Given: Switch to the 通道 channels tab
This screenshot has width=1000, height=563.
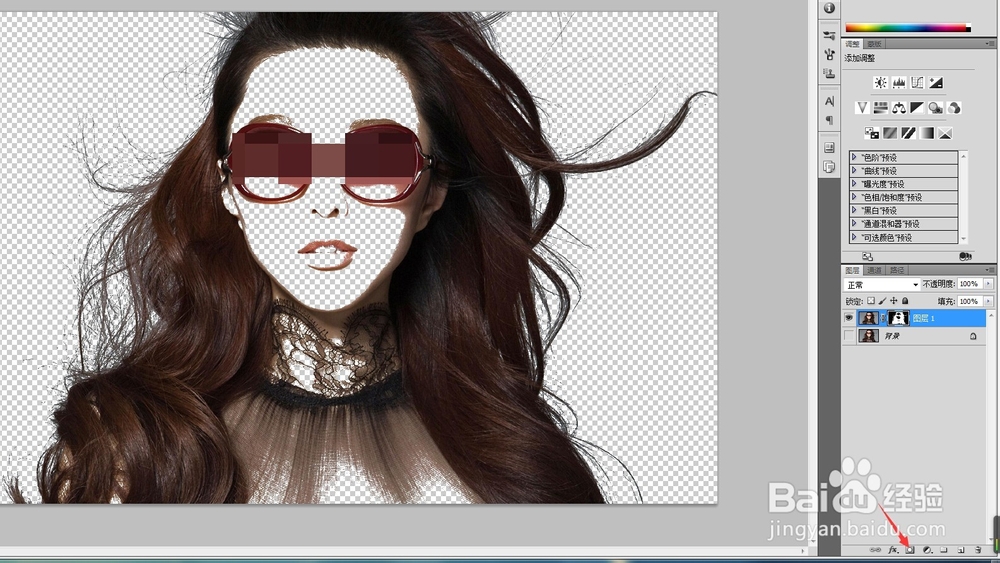Looking at the screenshot, I should (x=874, y=270).
